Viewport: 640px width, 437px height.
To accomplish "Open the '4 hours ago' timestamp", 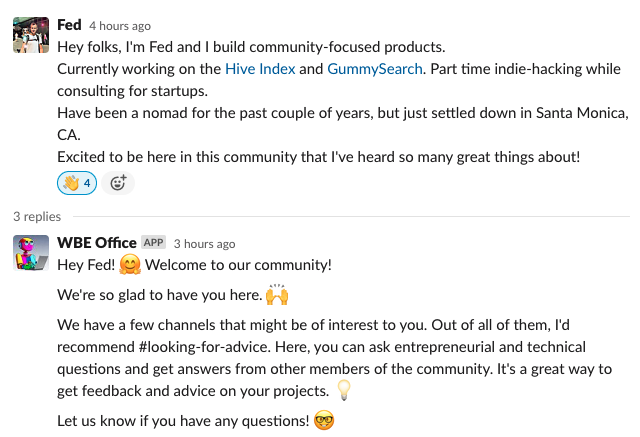I will point(120,26).
